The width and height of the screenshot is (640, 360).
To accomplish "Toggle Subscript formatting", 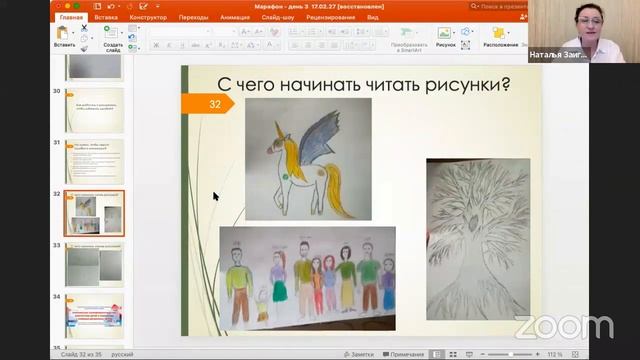I will click(221, 45).
